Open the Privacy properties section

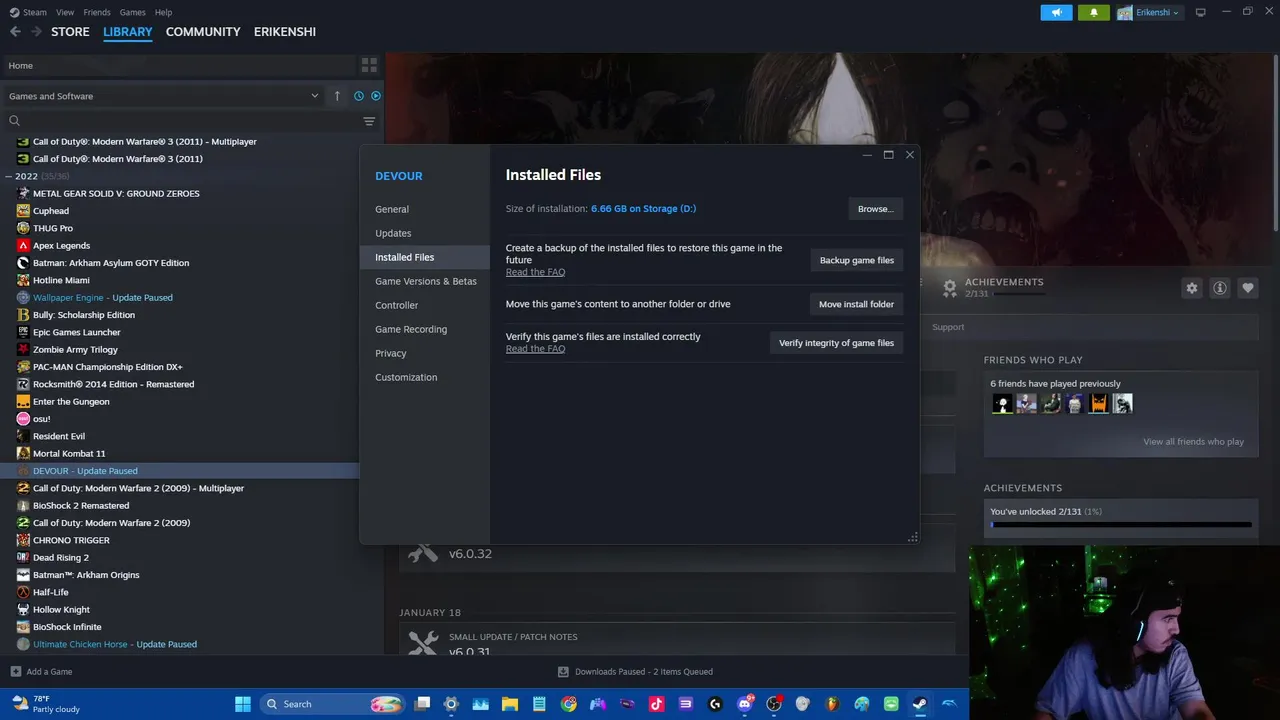pos(425,353)
